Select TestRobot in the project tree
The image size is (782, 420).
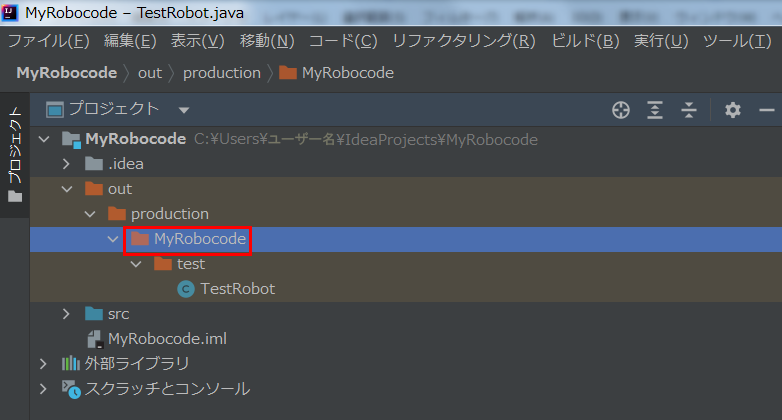pyautogui.click(x=237, y=289)
